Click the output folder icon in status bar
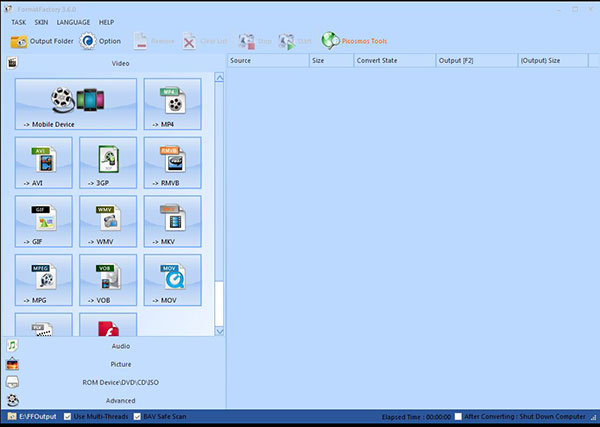Image resolution: width=600 pixels, height=427 pixels. coord(12,416)
